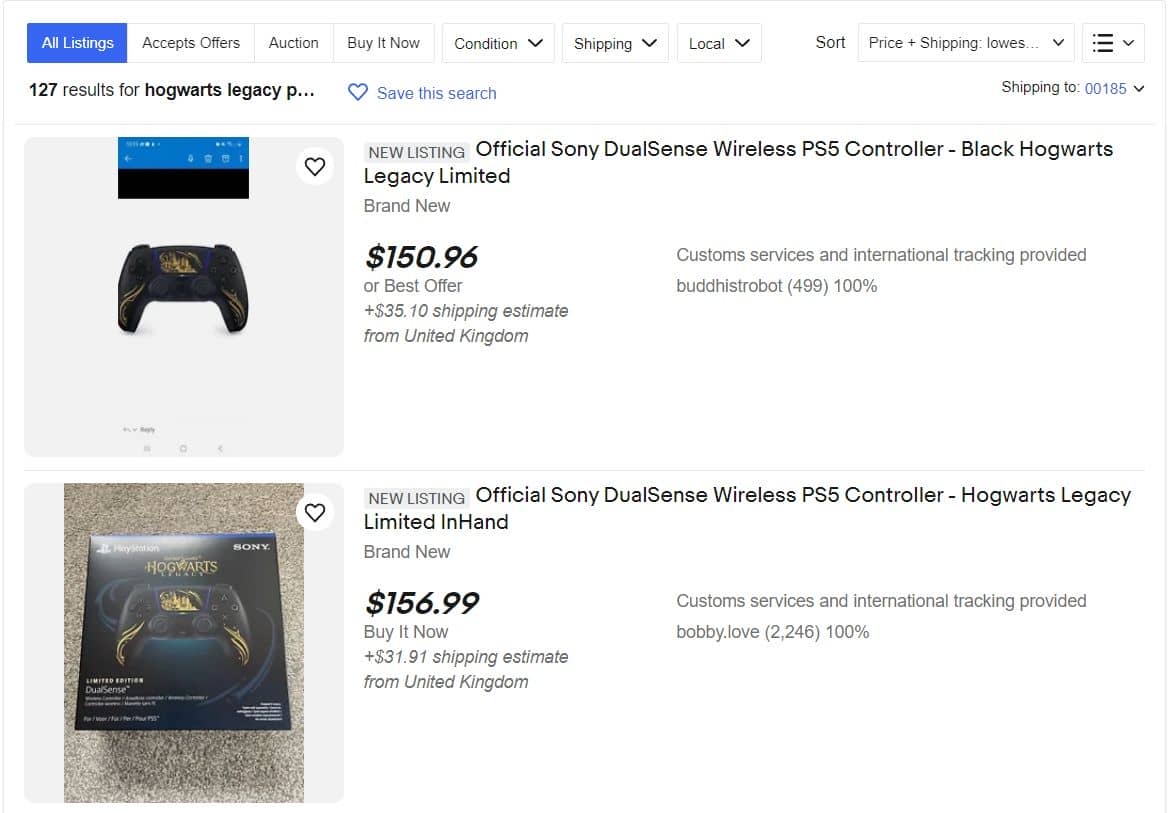Show Buy It Now listings only

pyautogui.click(x=383, y=43)
